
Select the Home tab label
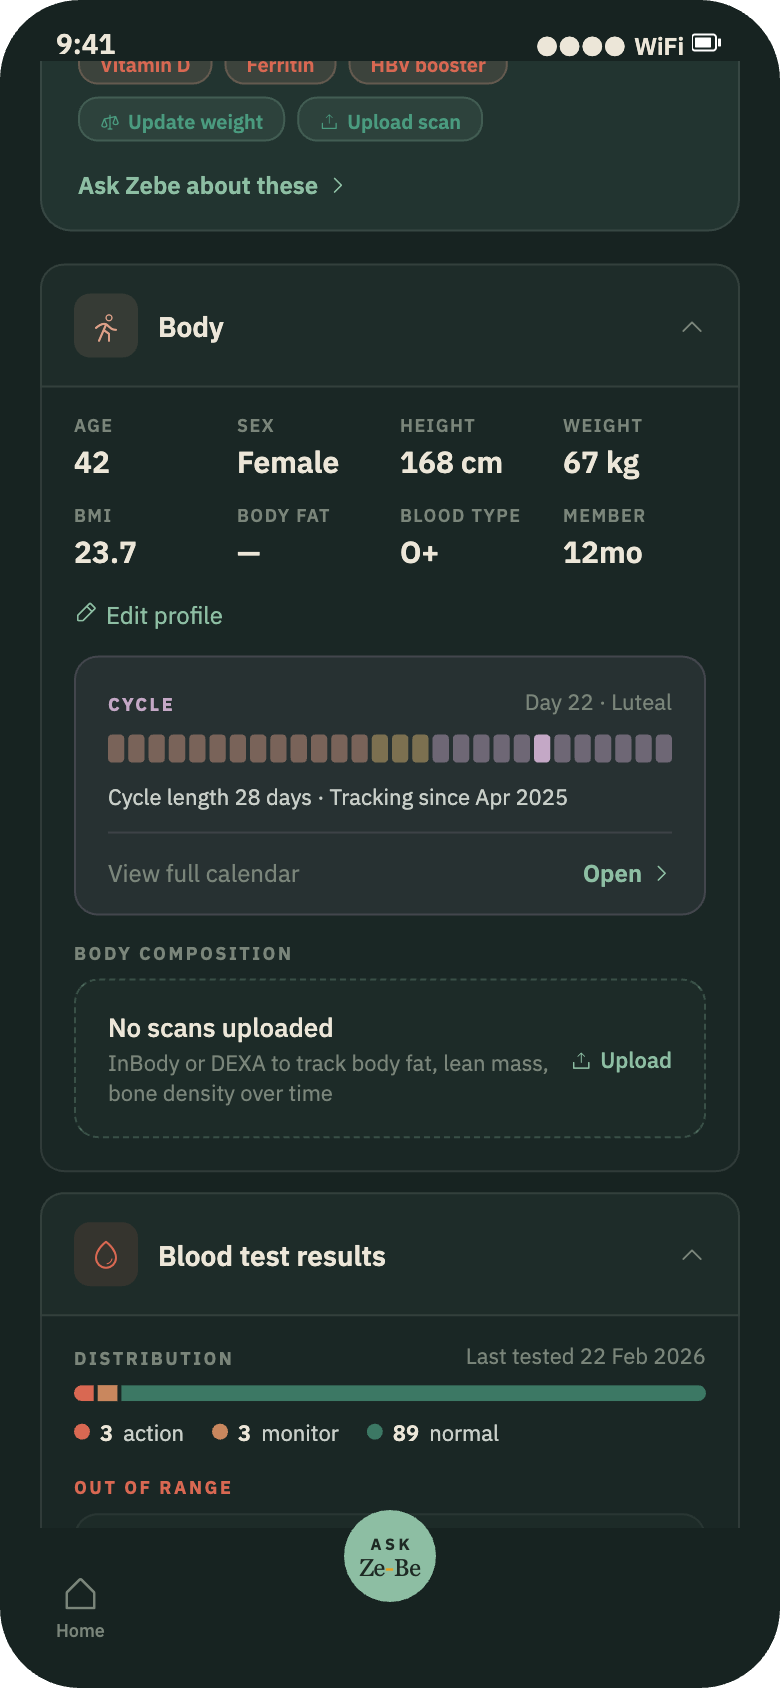(80, 1631)
